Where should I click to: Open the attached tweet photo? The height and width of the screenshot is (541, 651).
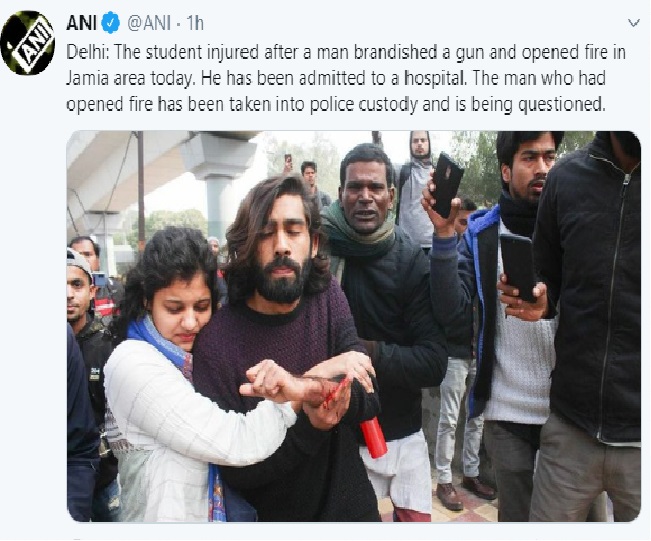pyautogui.click(x=354, y=326)
